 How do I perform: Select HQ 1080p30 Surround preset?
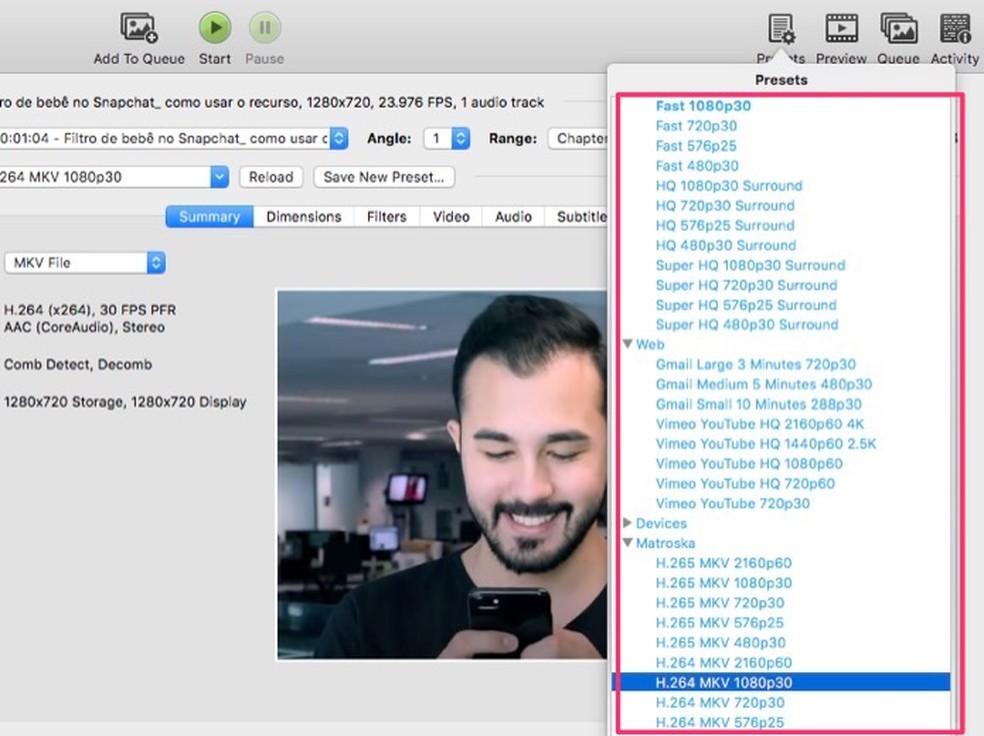pyautogui.click(x=729, y=186)
